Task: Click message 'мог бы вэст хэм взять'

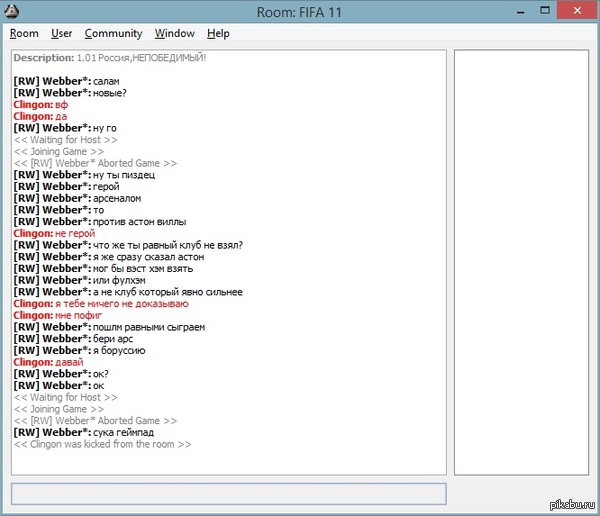Action: [x=103, y=268]
